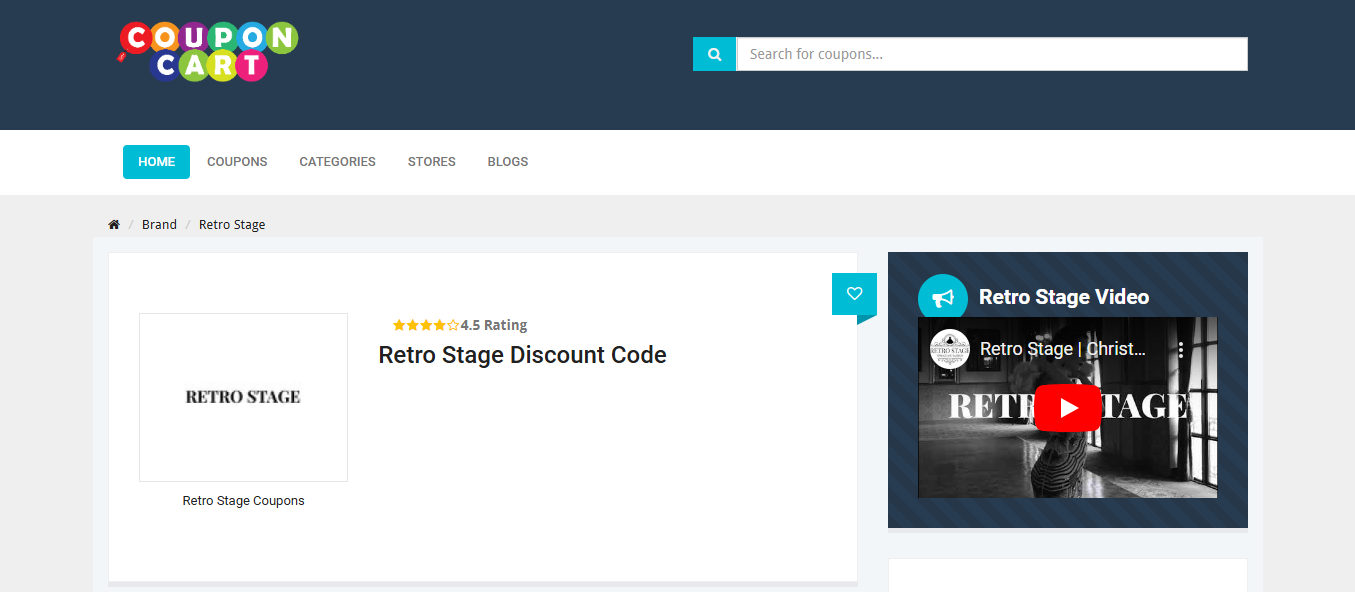The width and height of the screenshot is (1355, 592).
Task: Click the 4.5 Rating text
Action: click(494, 325)
